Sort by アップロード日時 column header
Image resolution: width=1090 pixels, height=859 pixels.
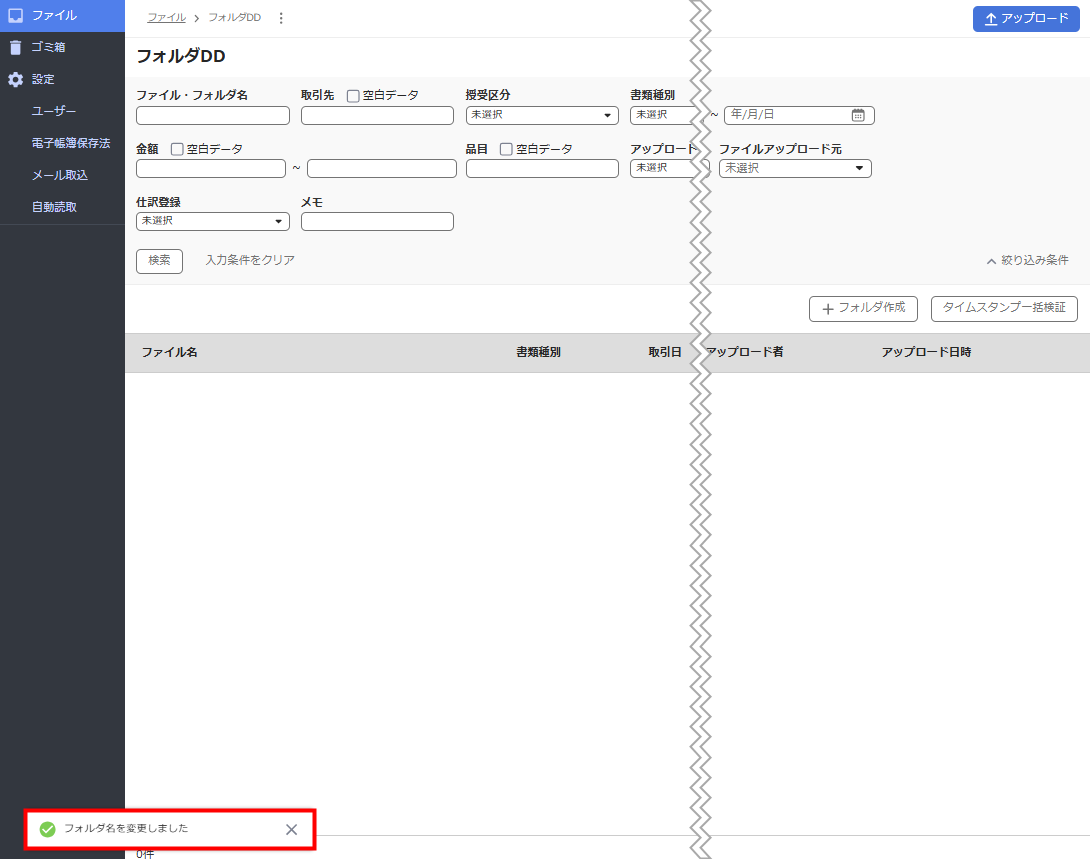[x=926, y=352]
